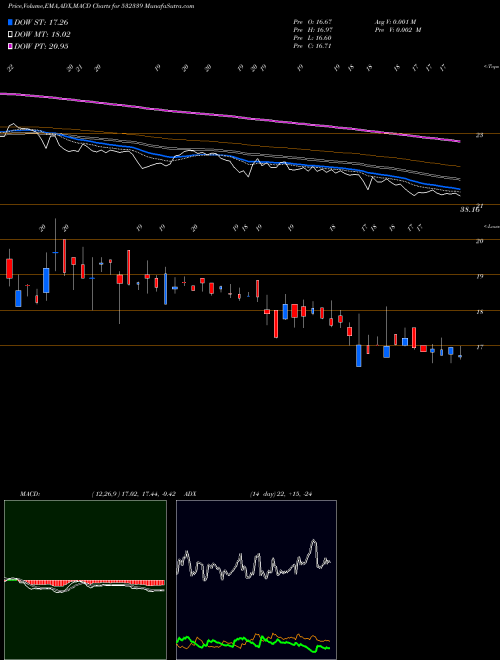Click the blue DOW ST legend swatch
500x660 pixels.
[11, 22]
